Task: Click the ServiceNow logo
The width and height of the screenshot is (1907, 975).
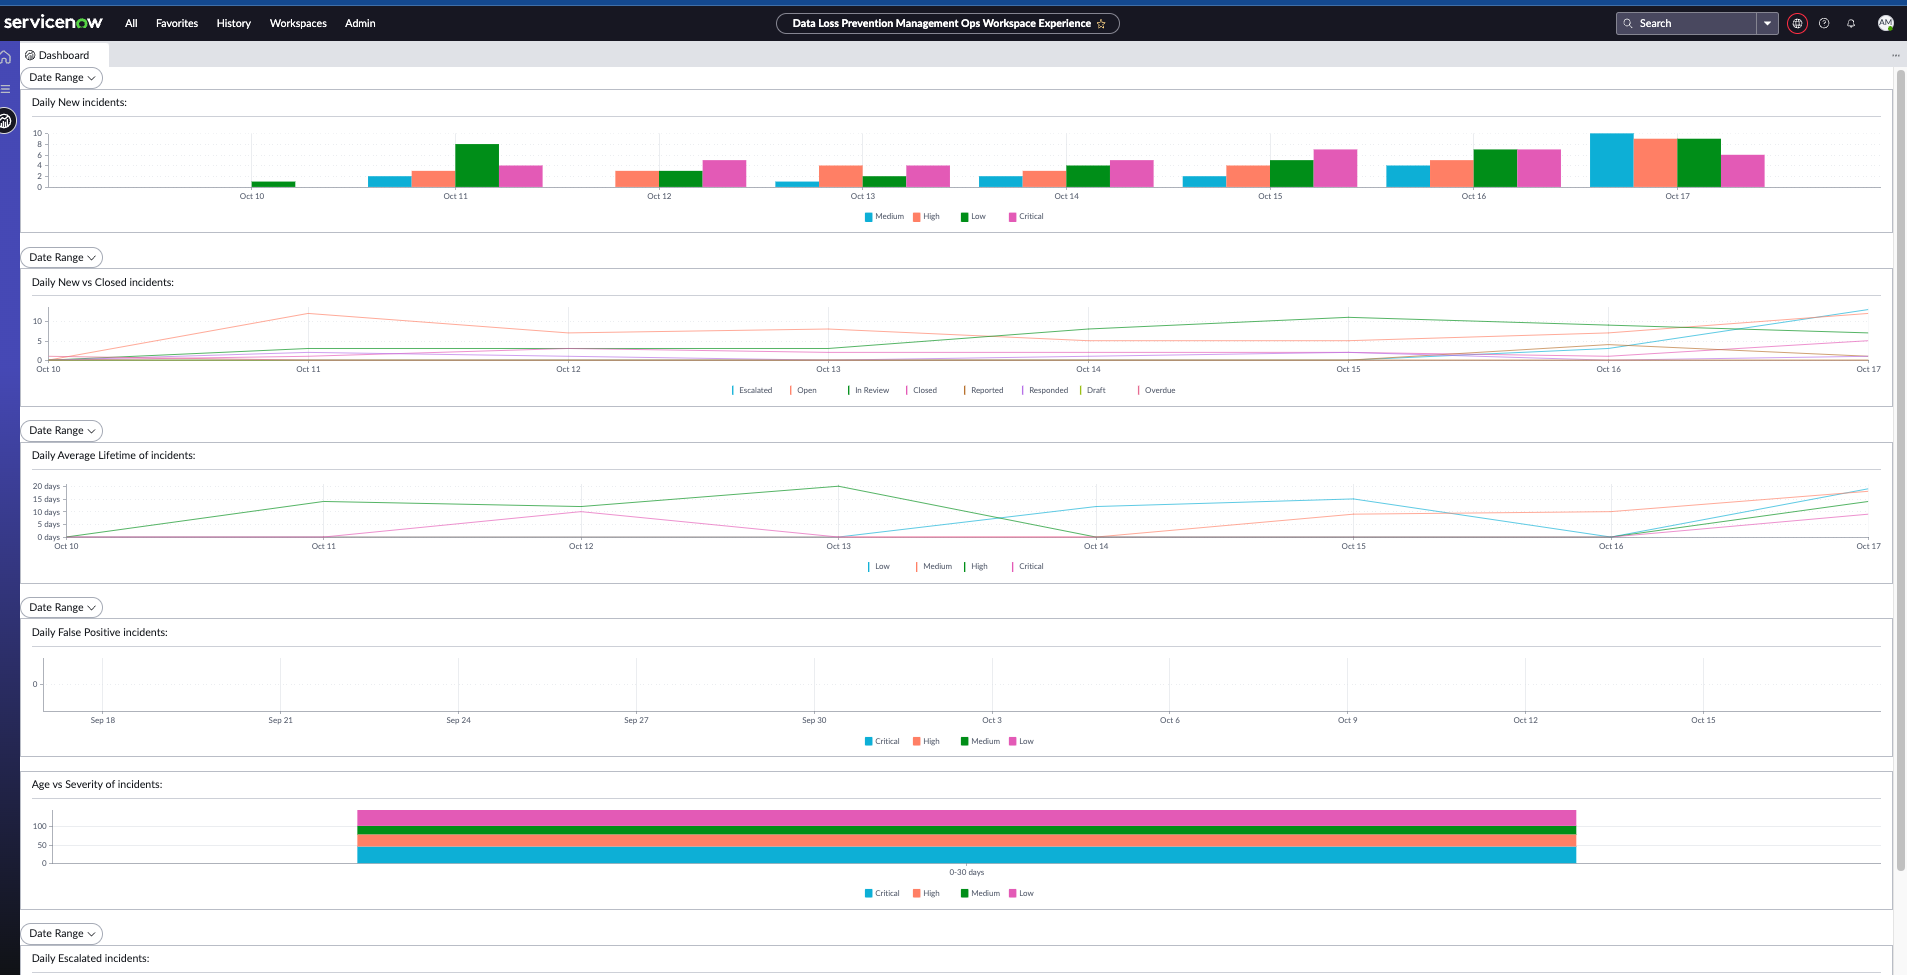Action: tap(53, 22)
